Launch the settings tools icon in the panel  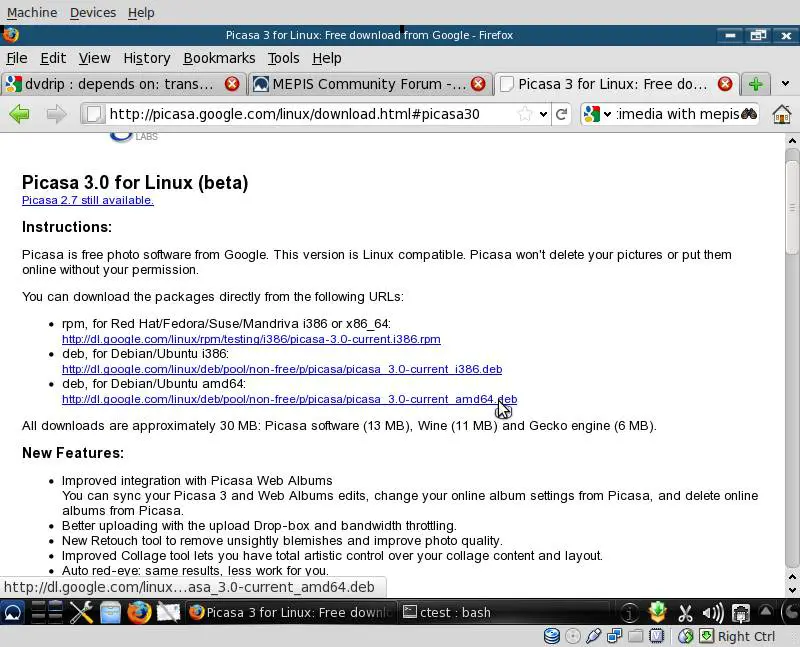(81, 612)
